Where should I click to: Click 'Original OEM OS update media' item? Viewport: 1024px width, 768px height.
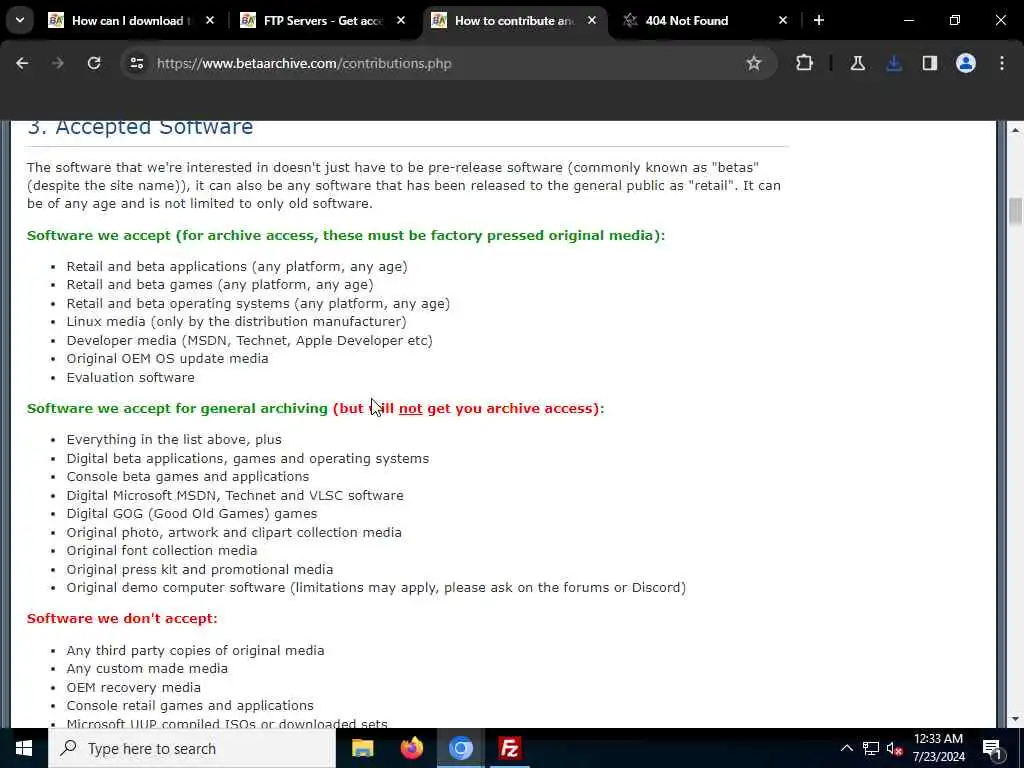coord(167,359)
